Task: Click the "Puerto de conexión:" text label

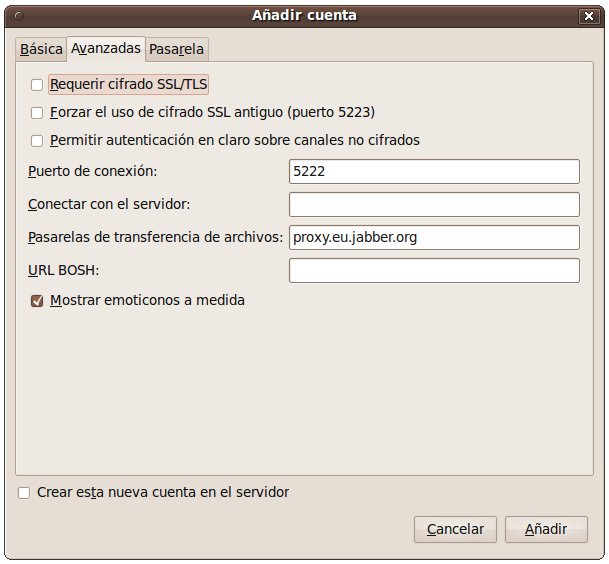Action: (x=92, y=172)
